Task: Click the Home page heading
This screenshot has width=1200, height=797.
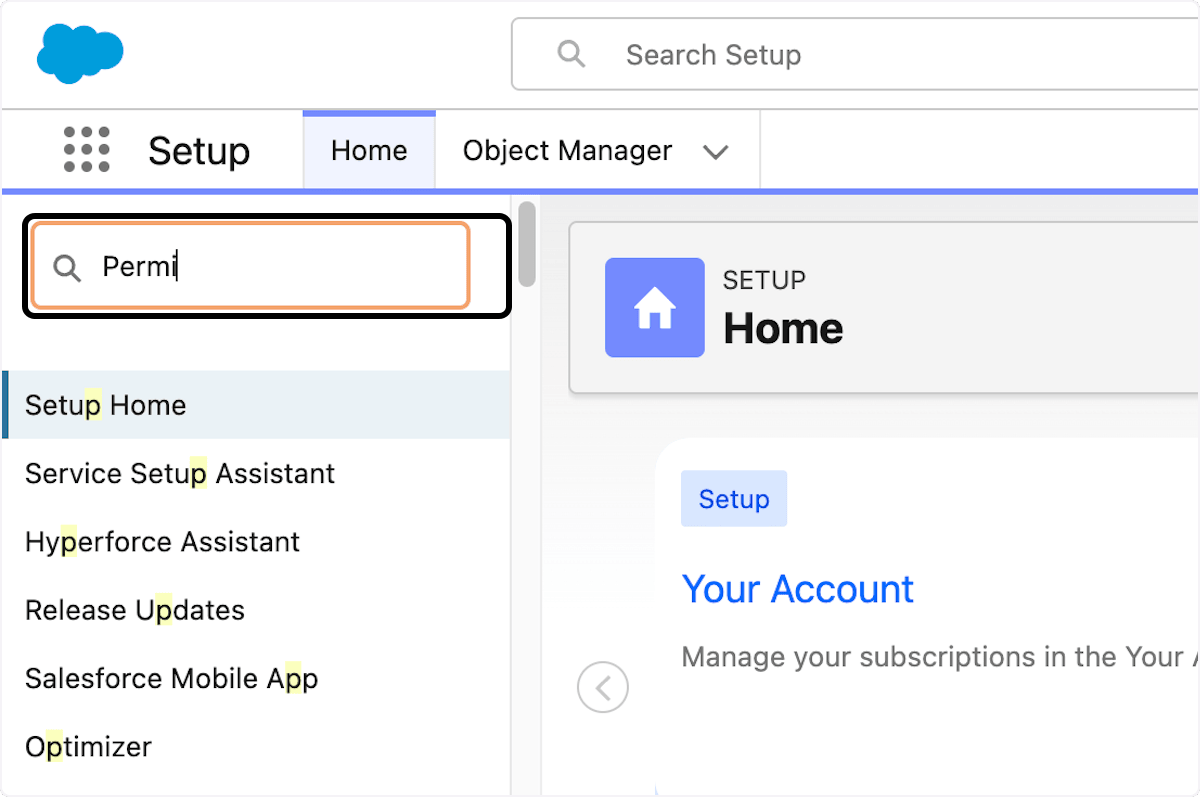Action: pyautogui.click(x=783, y=328)
